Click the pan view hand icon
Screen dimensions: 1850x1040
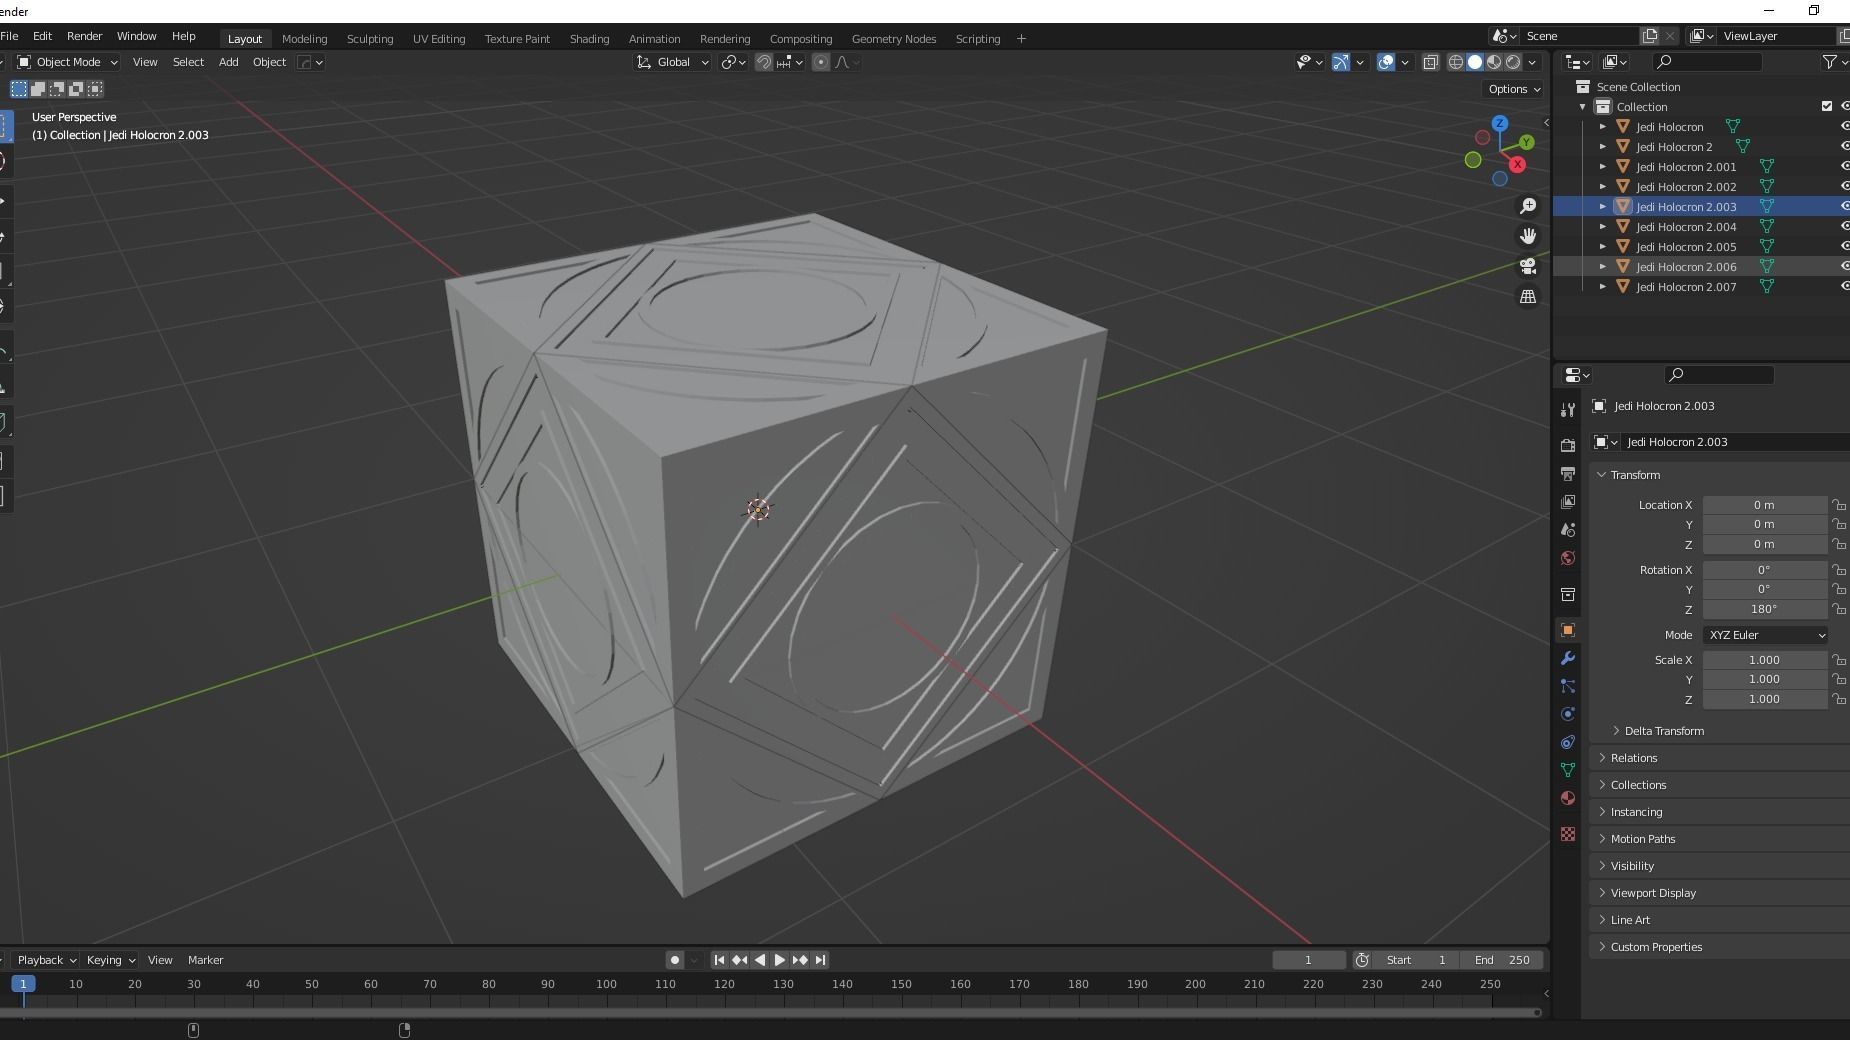point(1528,236)
